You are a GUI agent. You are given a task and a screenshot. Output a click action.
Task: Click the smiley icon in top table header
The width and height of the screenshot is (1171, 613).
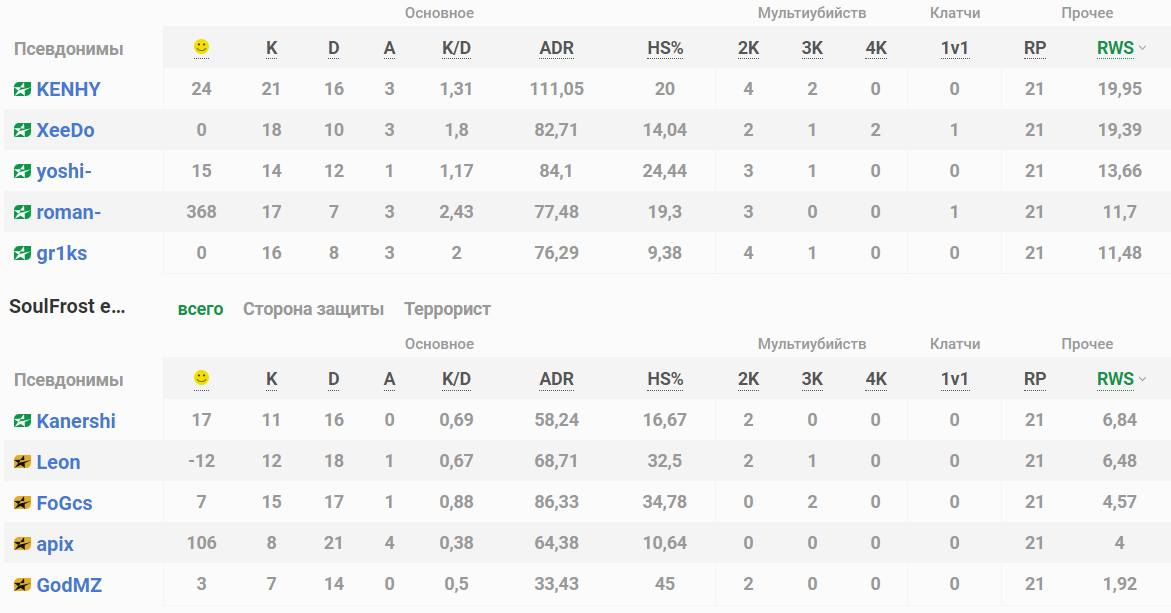(x=201, y=47)
